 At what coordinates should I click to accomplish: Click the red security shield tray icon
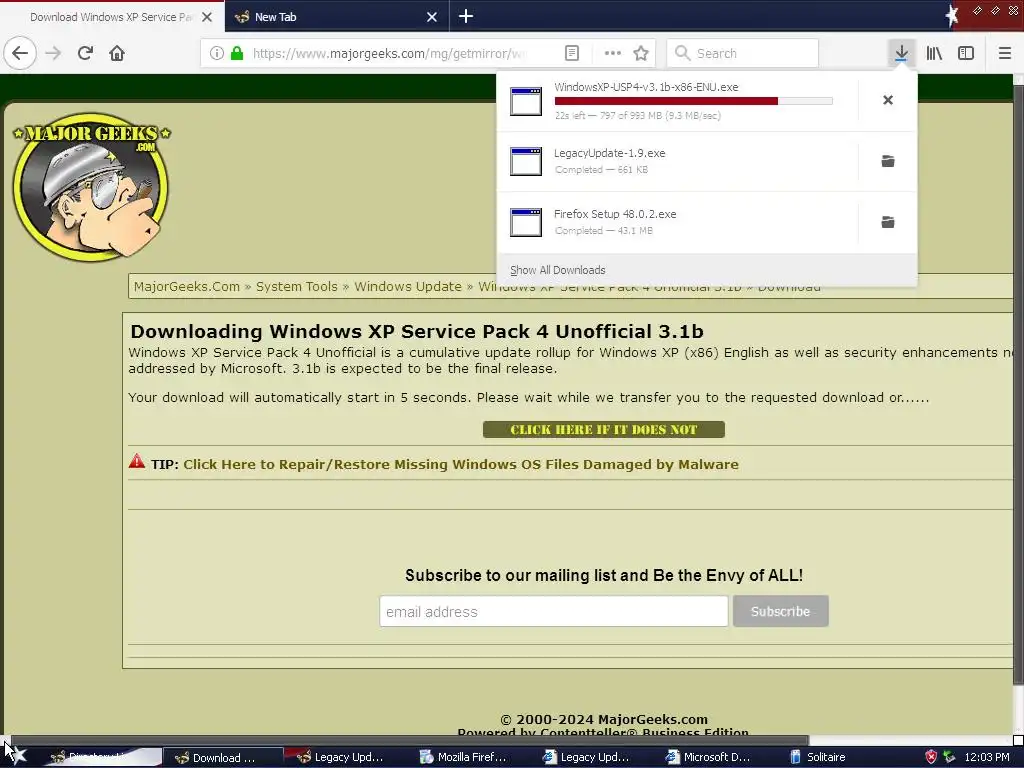(x=931, y=758)
